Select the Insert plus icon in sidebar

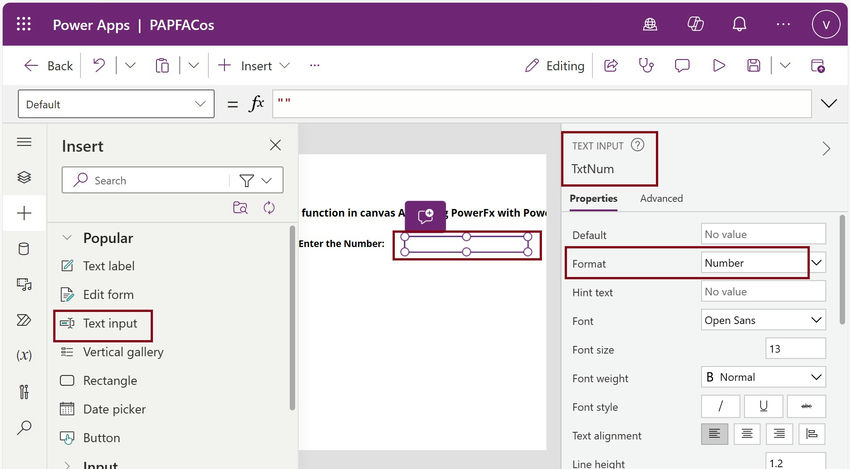click(24, 213)
